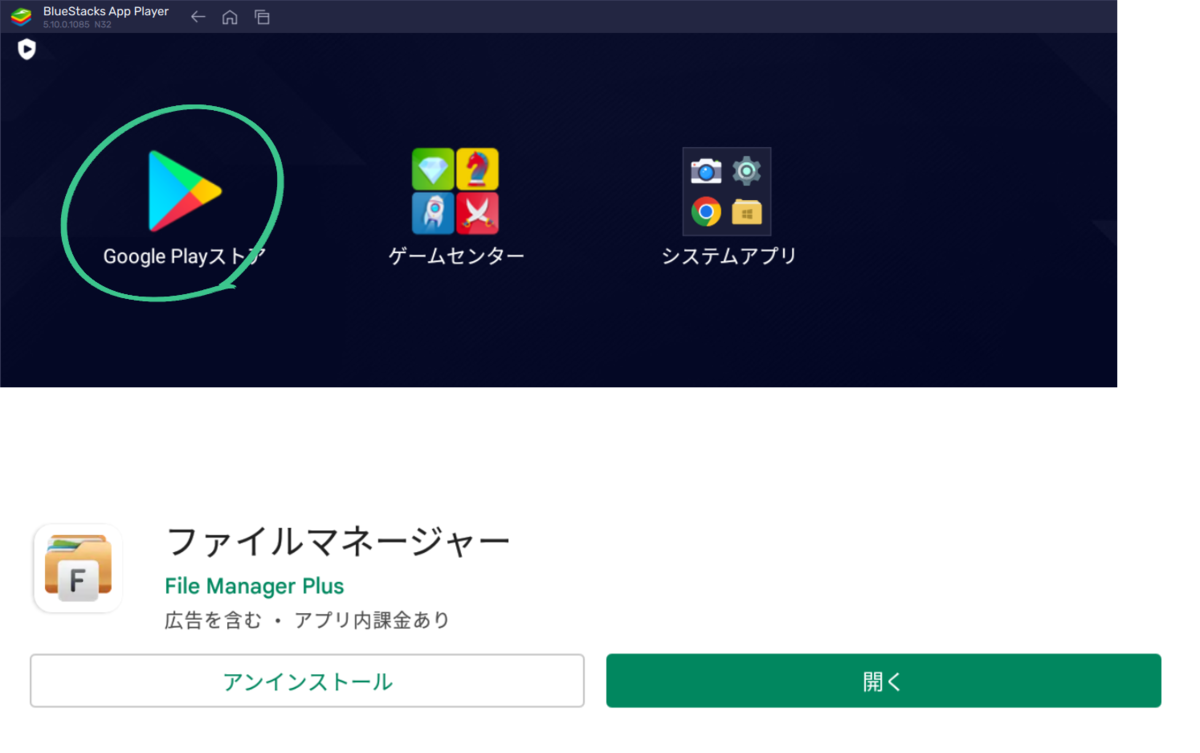Go to BlueStacks home screen
Screen dimensions: 1200x753
pyautogui.click(x=230, y=17)
